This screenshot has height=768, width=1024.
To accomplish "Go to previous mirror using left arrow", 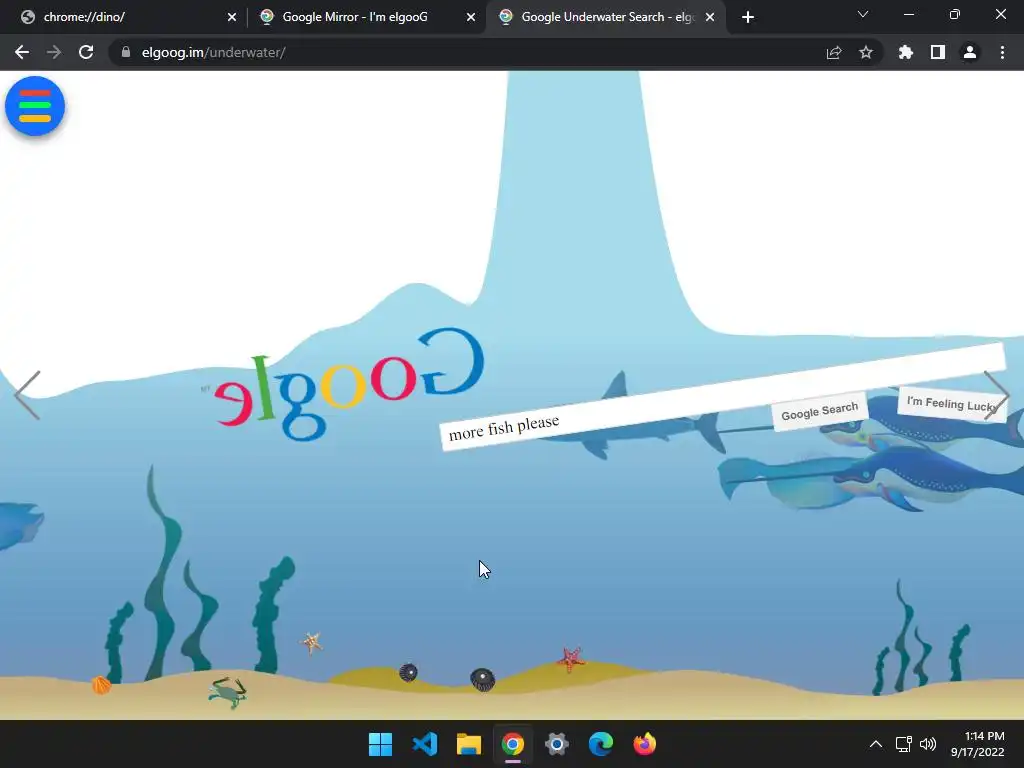I will (x=27, y=395).
